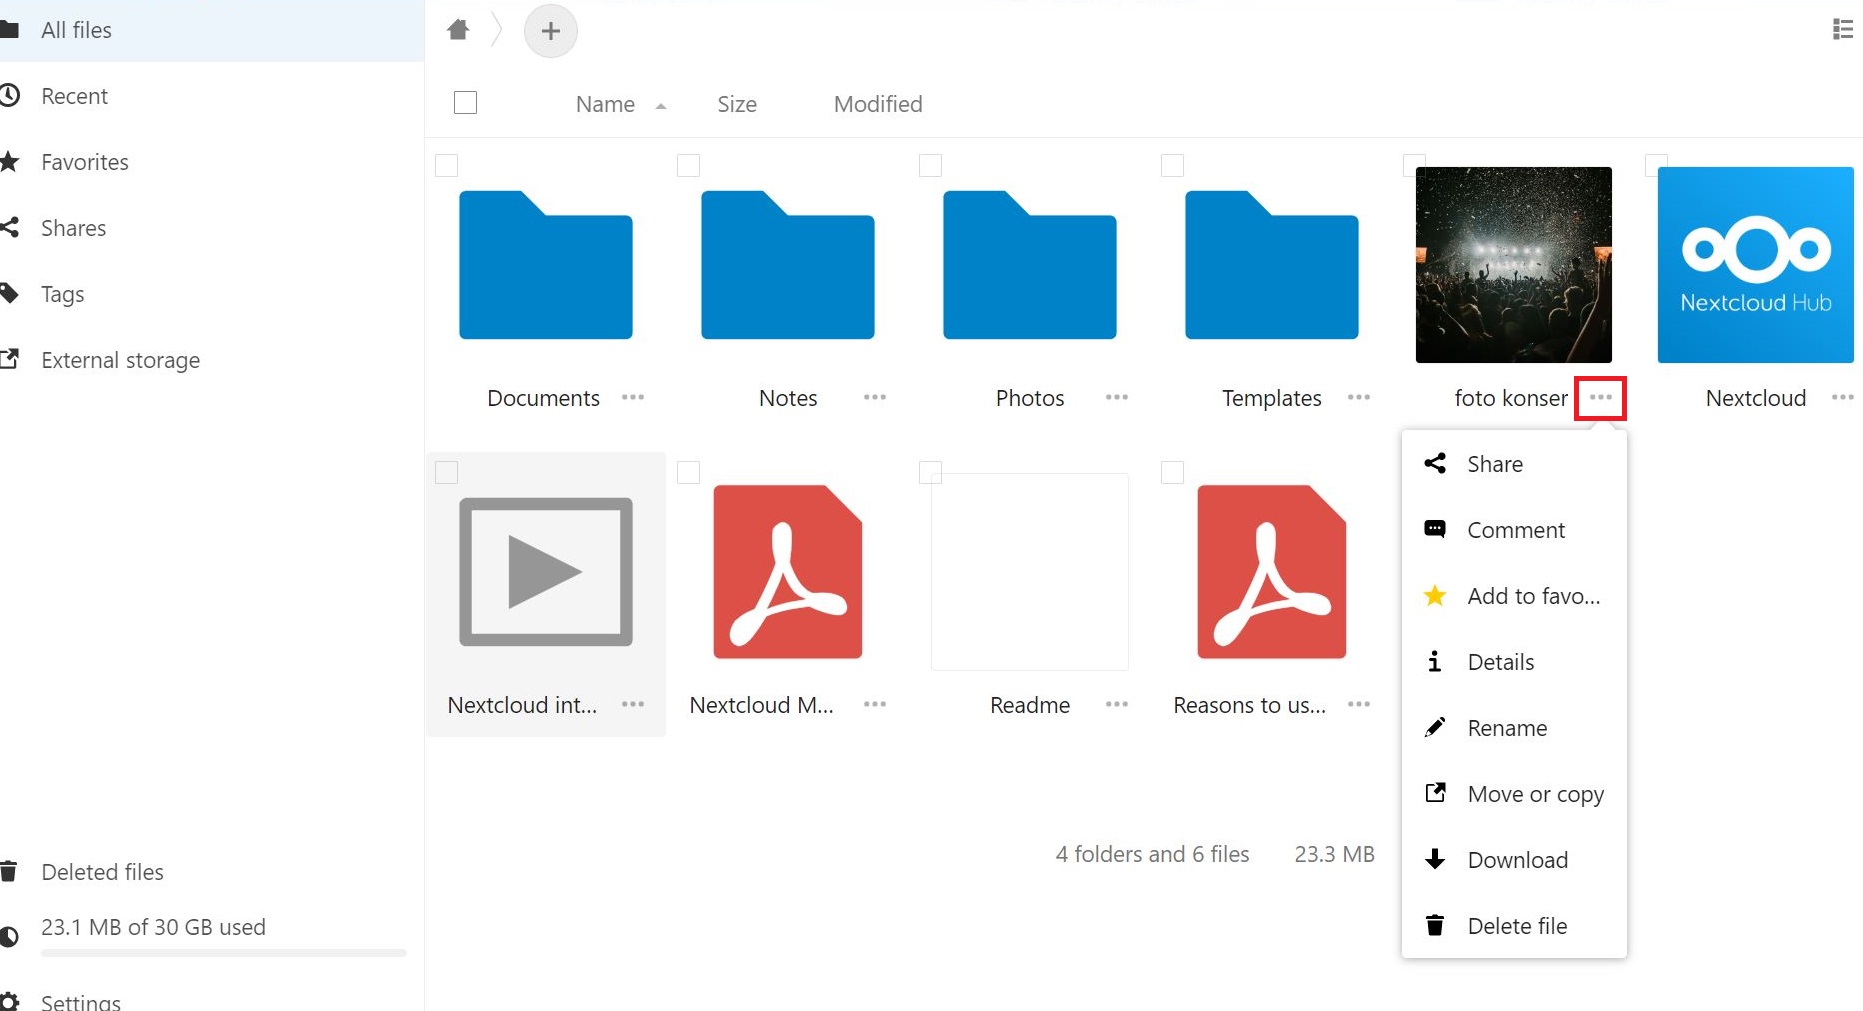Viewport: 1863px width, 1011px height.
Task: Check the Documents folder checkbox
Action: click(446, 166)
